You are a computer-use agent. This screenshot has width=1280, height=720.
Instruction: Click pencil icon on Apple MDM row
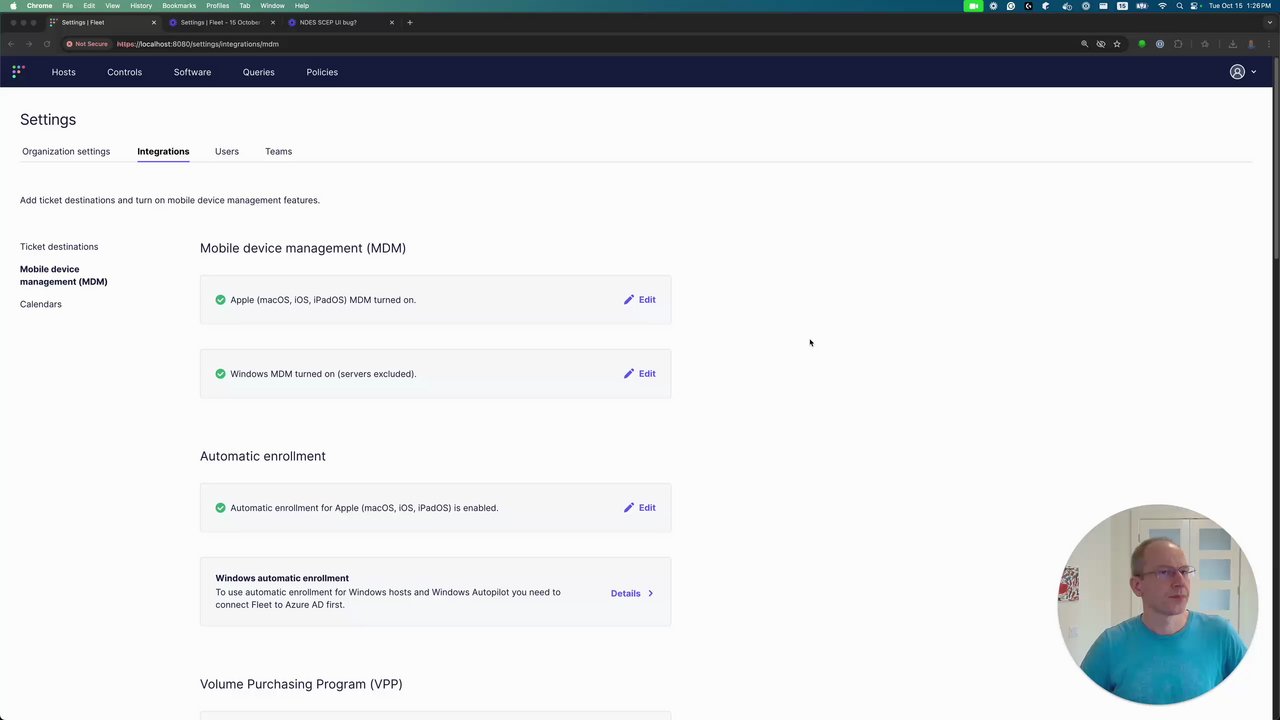629,300
